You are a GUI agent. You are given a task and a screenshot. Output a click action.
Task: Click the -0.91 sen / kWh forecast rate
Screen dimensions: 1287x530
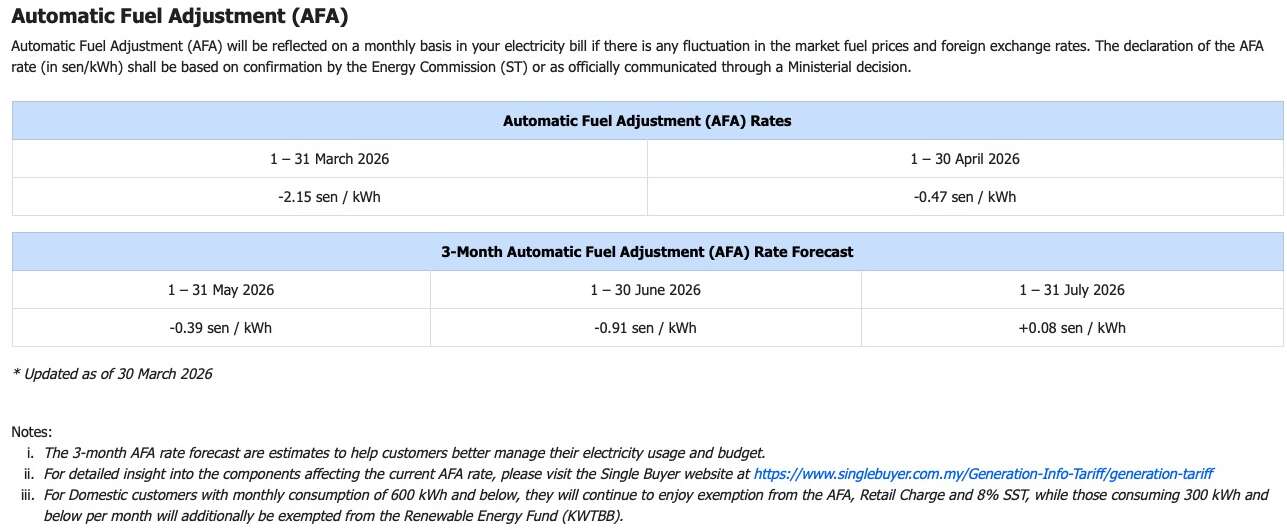(645, 328)
